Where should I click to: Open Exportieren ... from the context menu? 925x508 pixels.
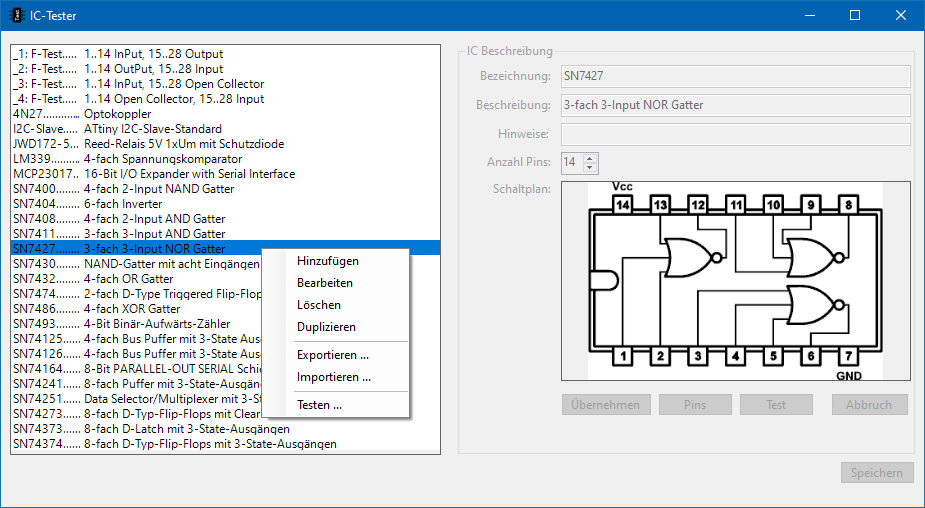[x=335, y=355]
